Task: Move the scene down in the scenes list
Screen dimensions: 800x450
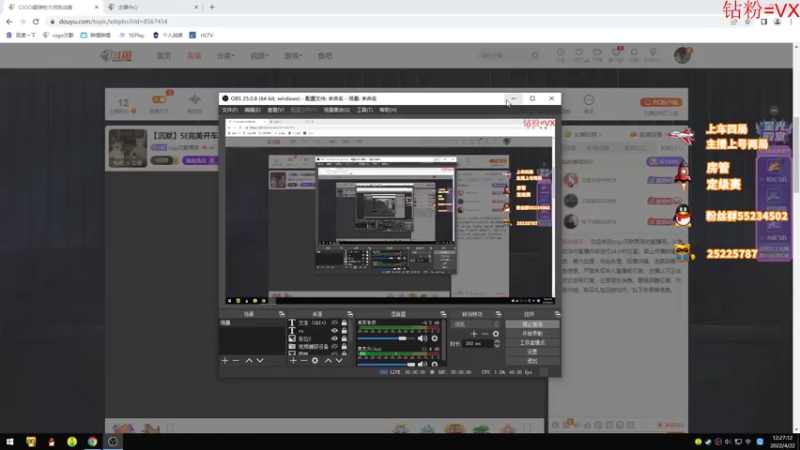Action: (260, 361)
